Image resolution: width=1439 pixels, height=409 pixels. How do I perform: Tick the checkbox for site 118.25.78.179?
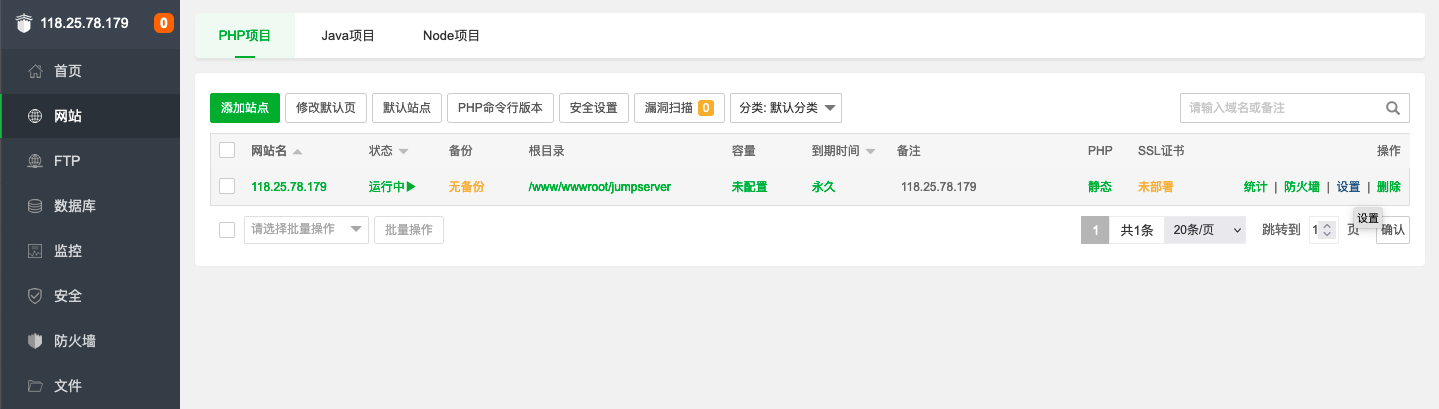(x=227, y=186)
